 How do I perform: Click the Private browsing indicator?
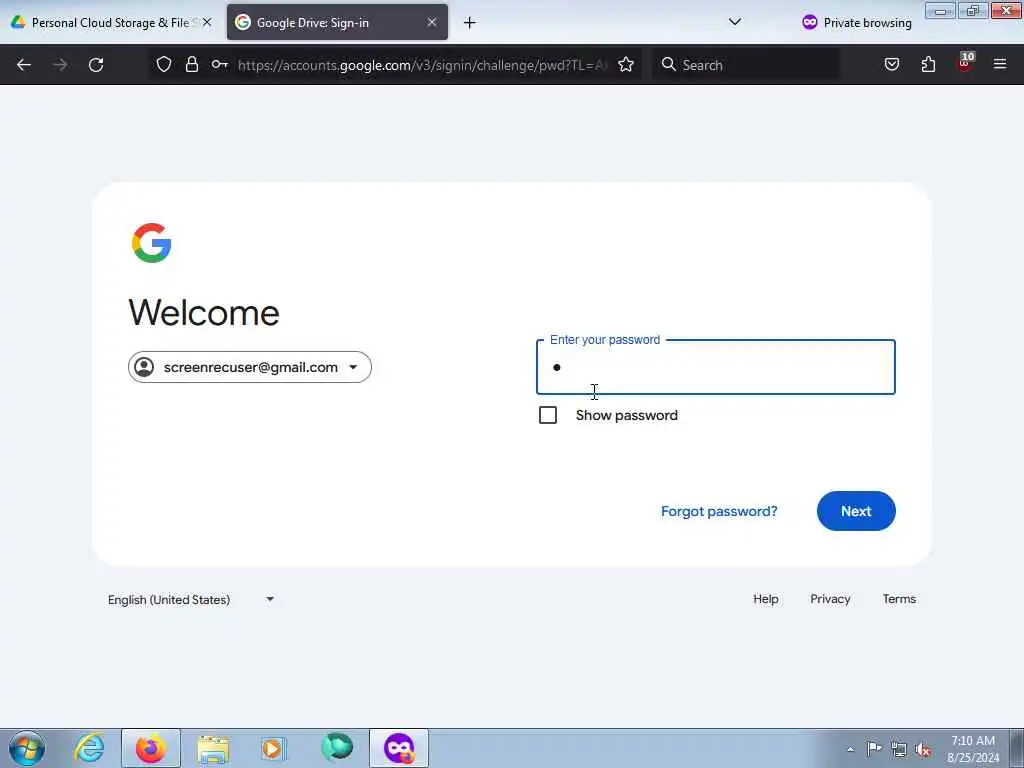tap(857, 23)
